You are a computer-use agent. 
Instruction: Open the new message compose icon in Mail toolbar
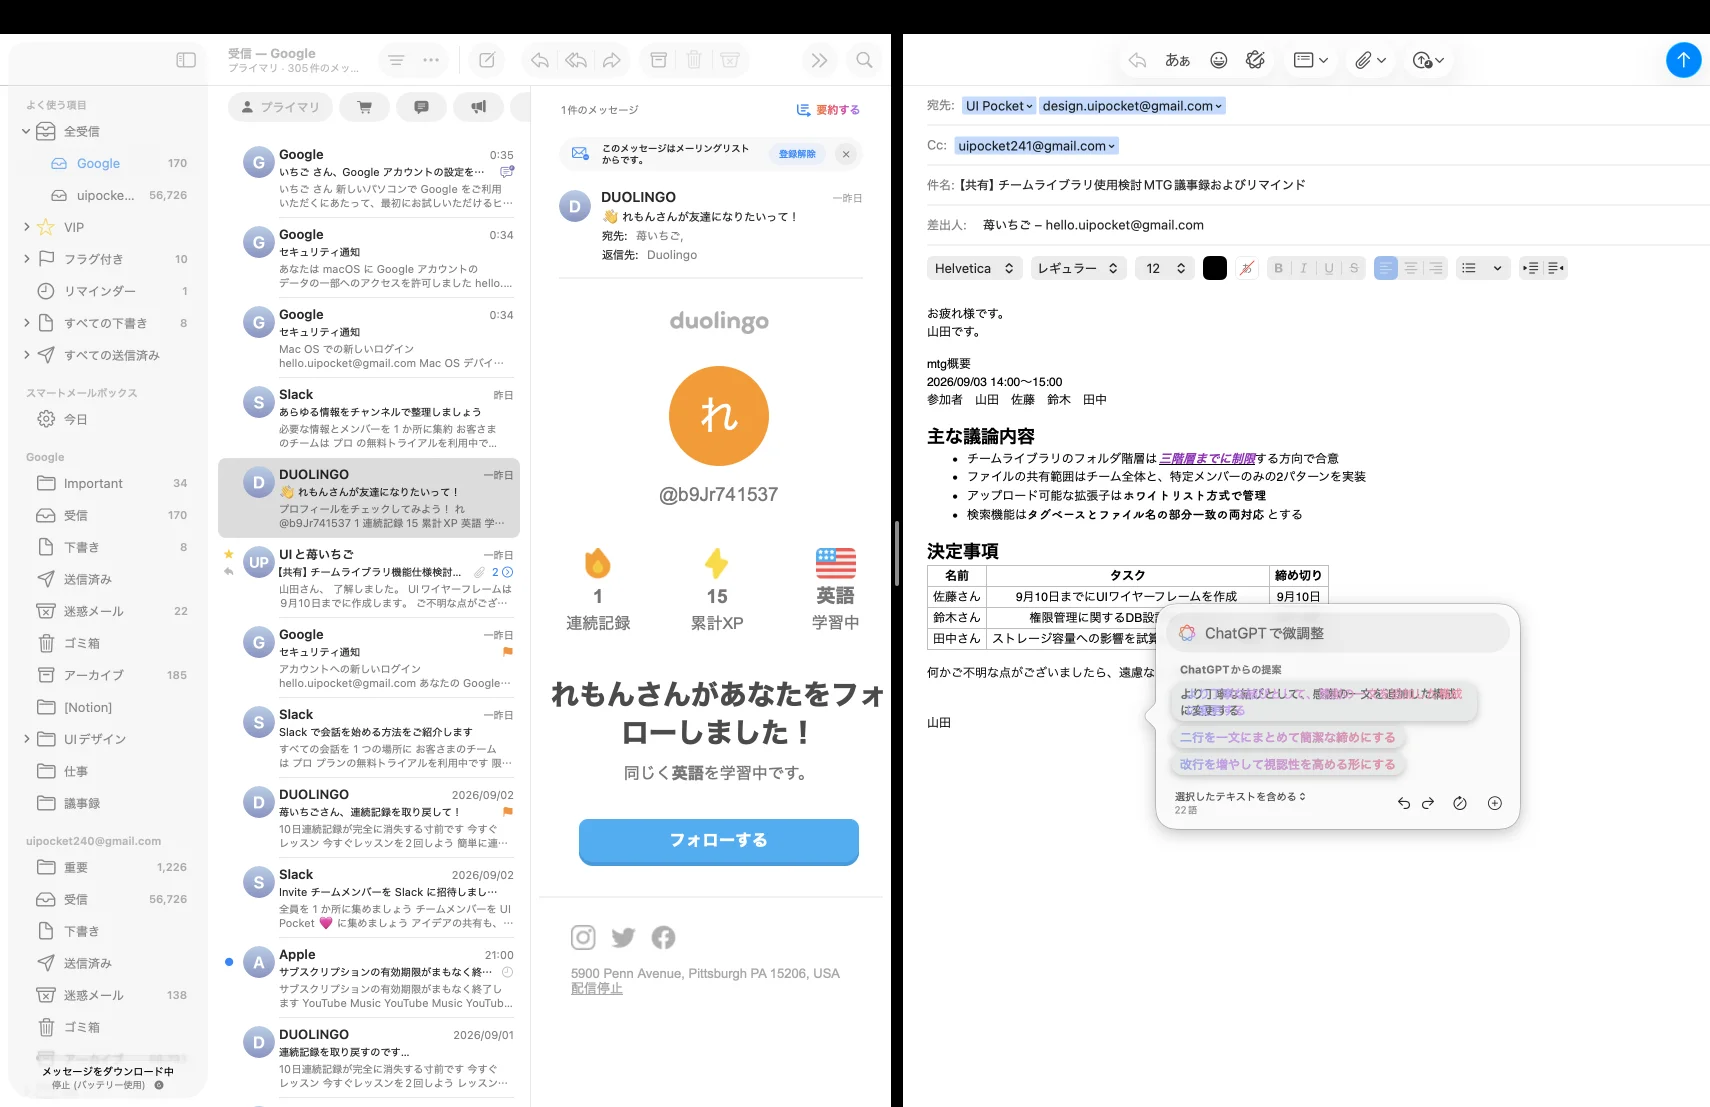pos(487,60)
